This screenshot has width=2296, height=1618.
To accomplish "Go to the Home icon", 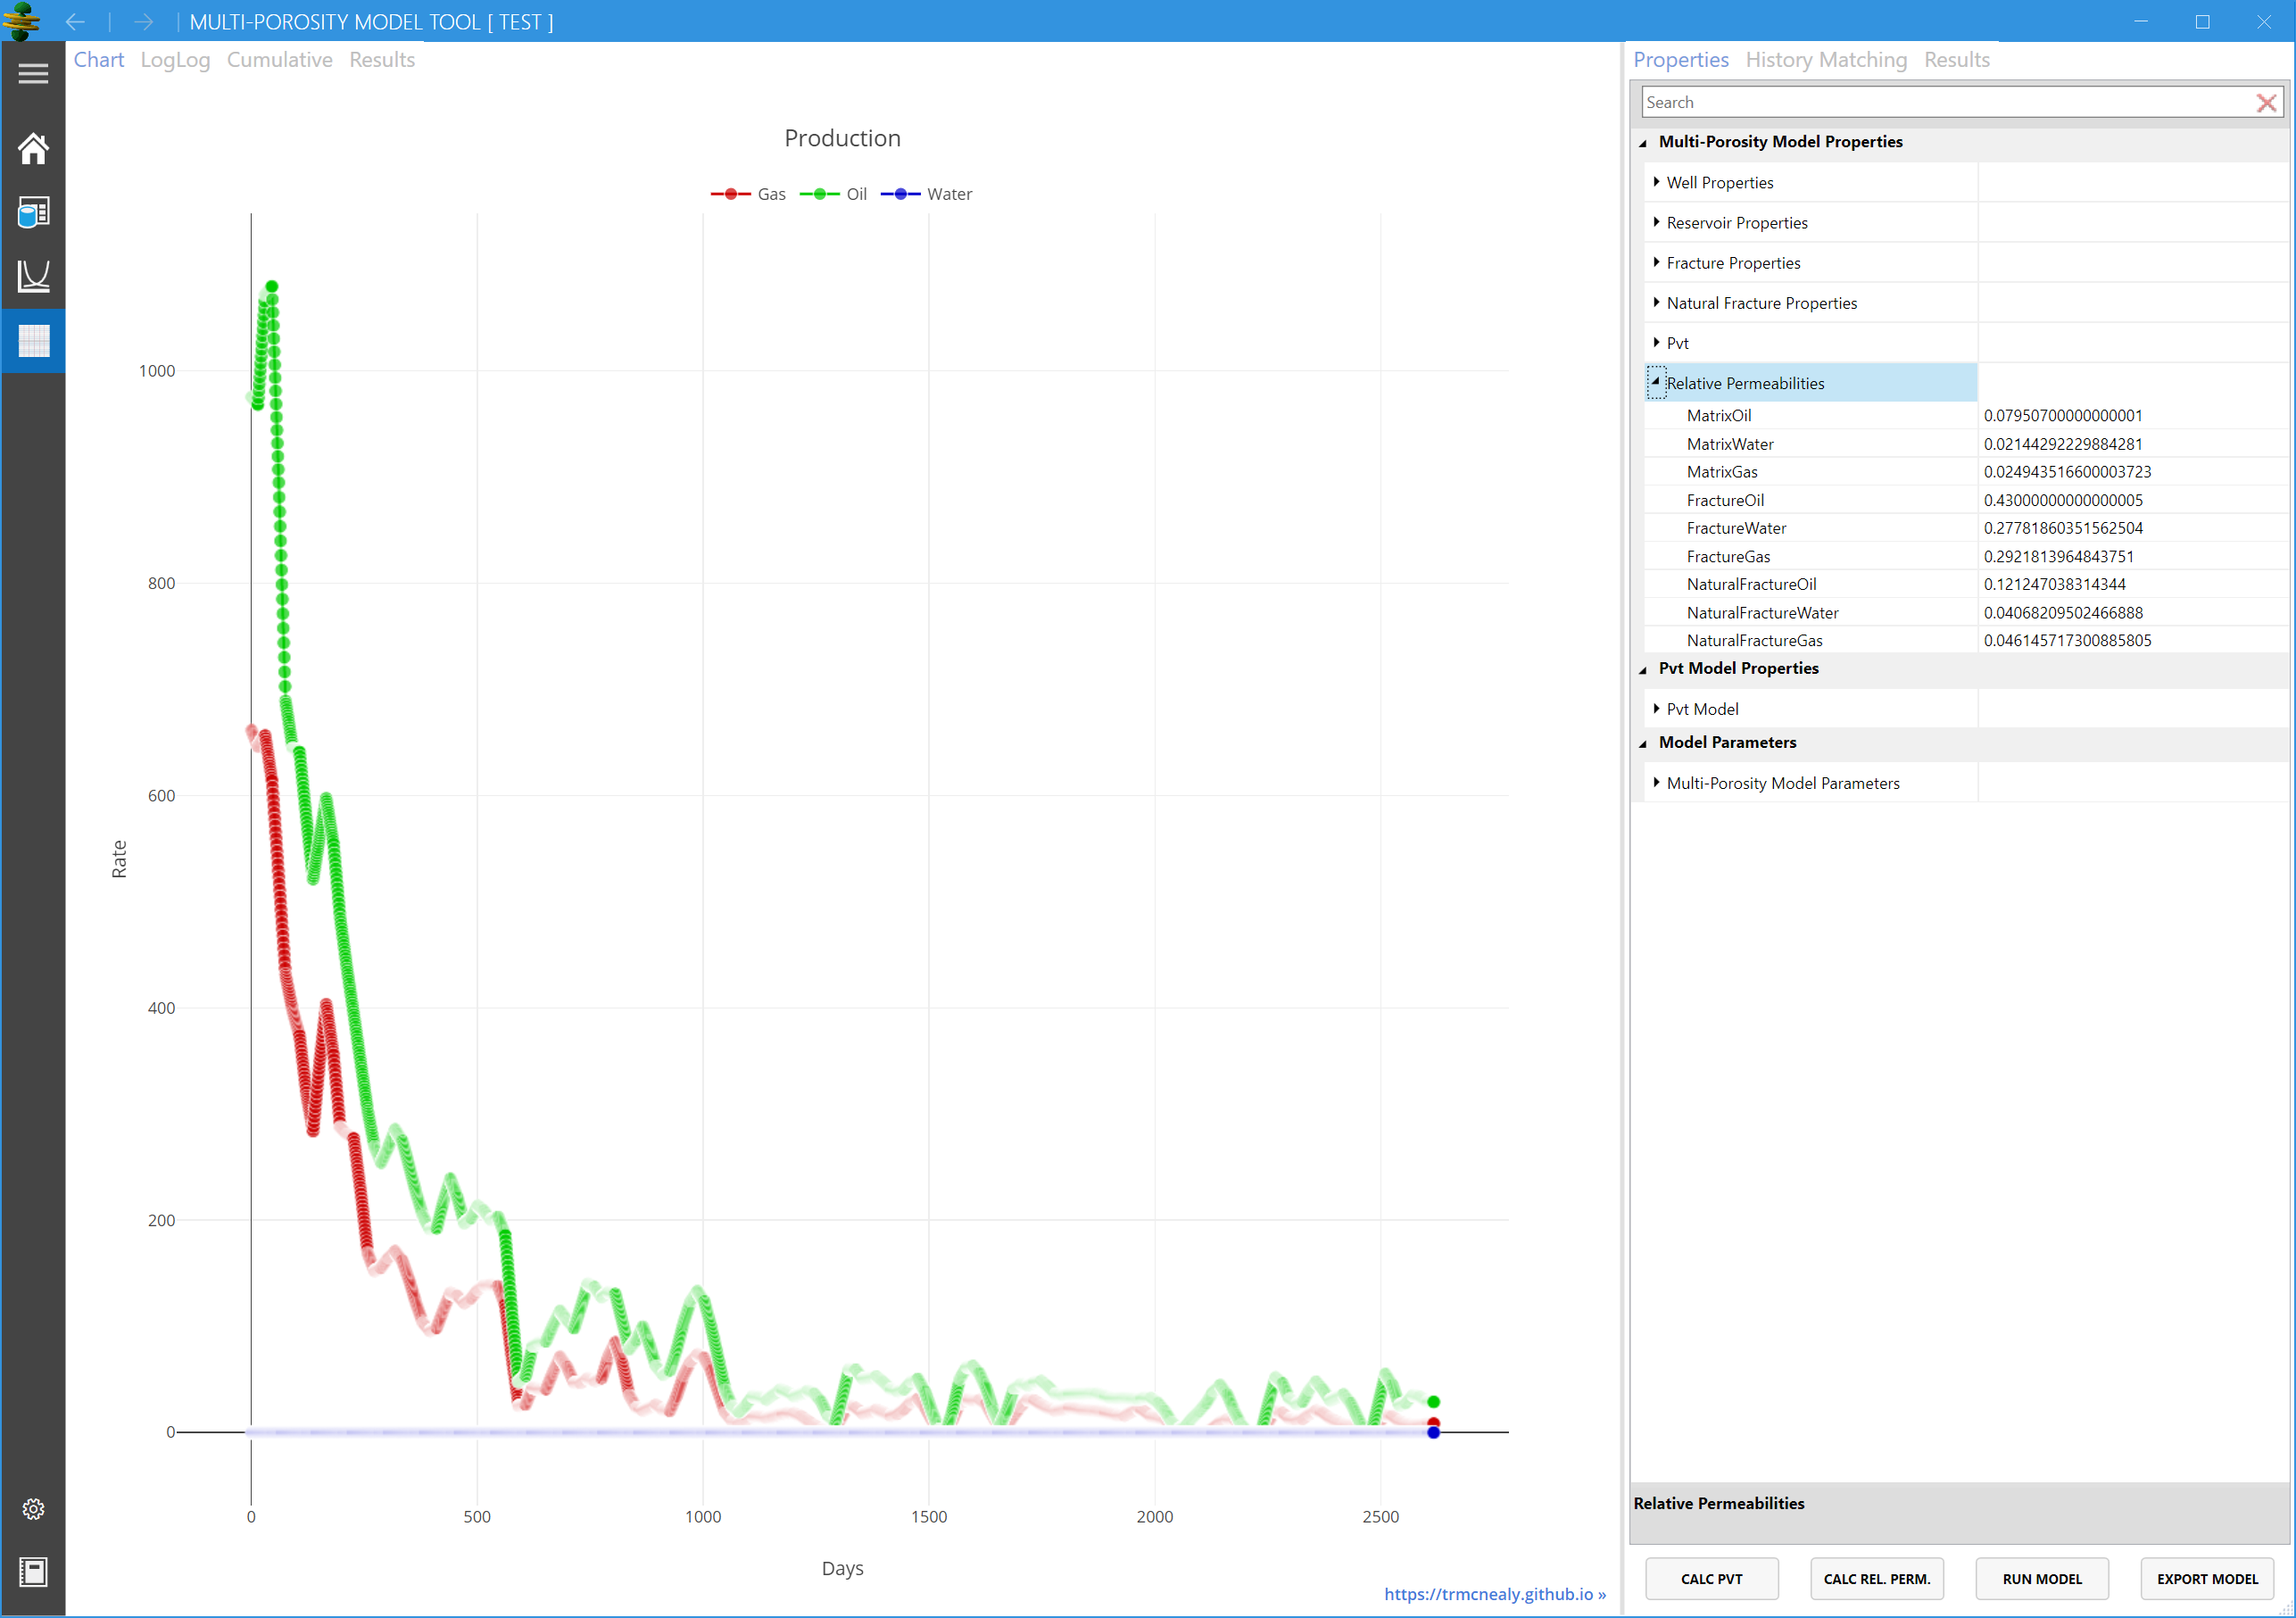I will (33, 149).
